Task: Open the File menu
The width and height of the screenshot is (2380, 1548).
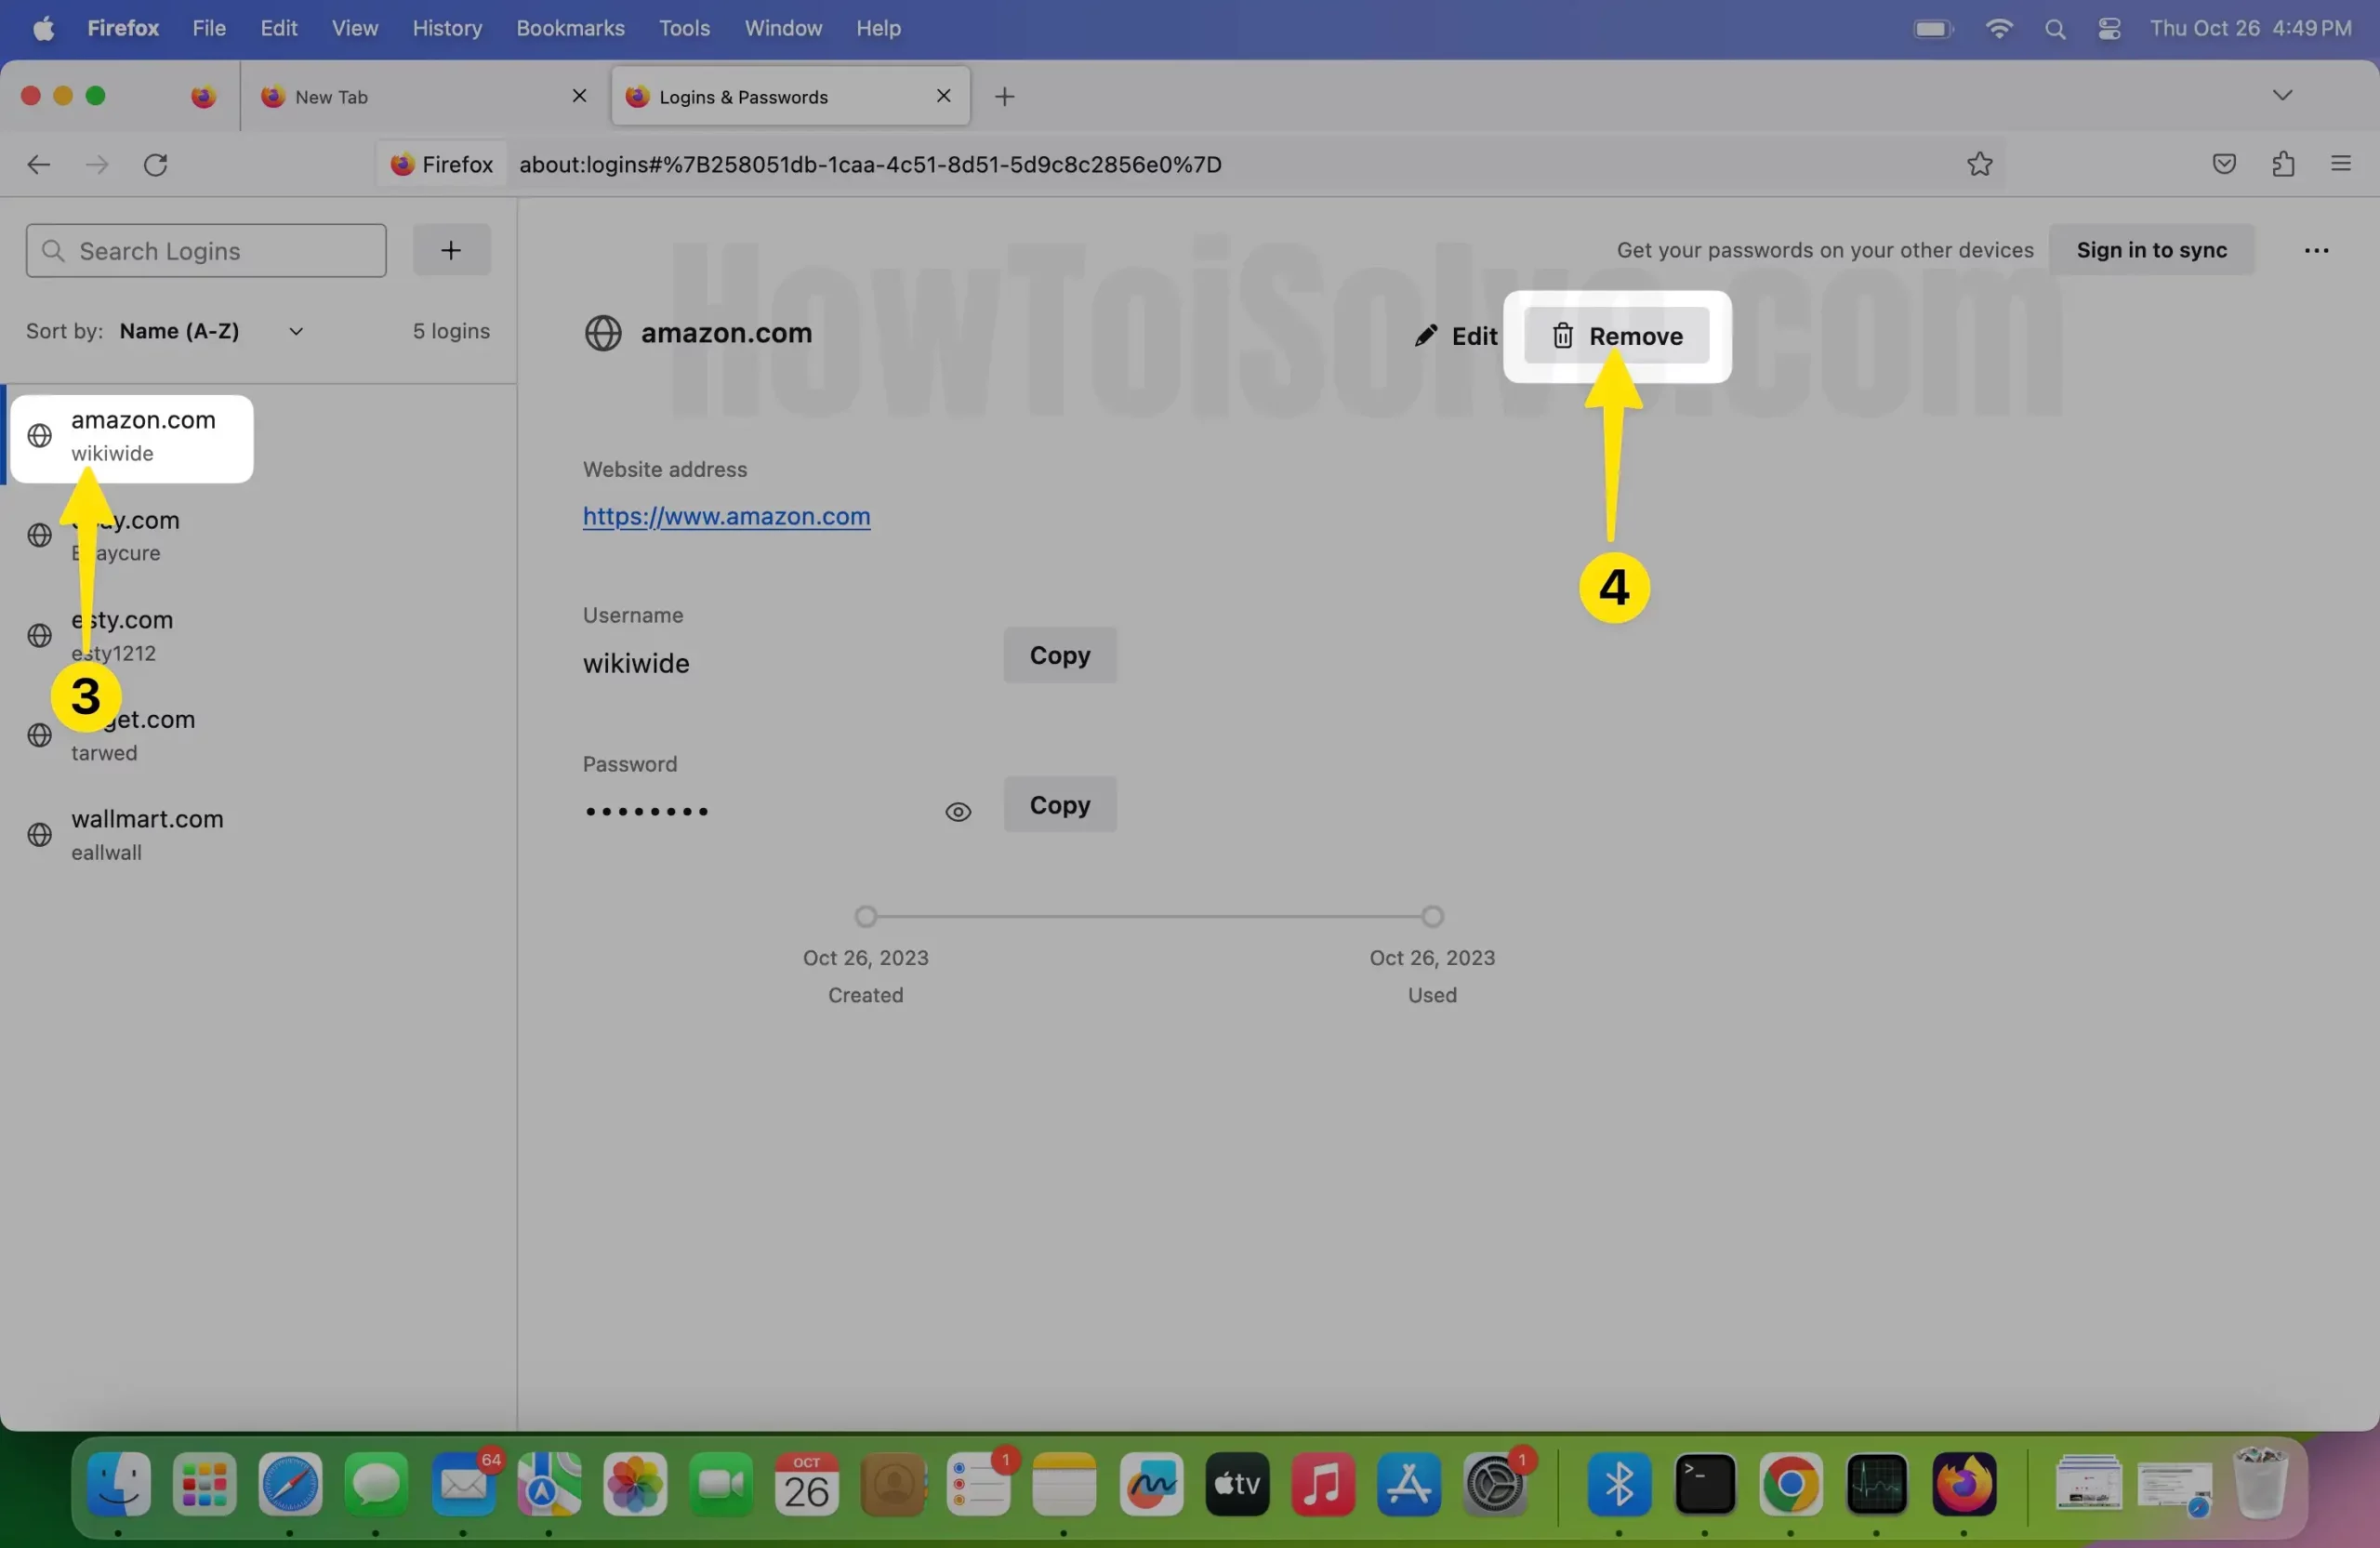Action: pyautogui.click(x=209, y=28)
